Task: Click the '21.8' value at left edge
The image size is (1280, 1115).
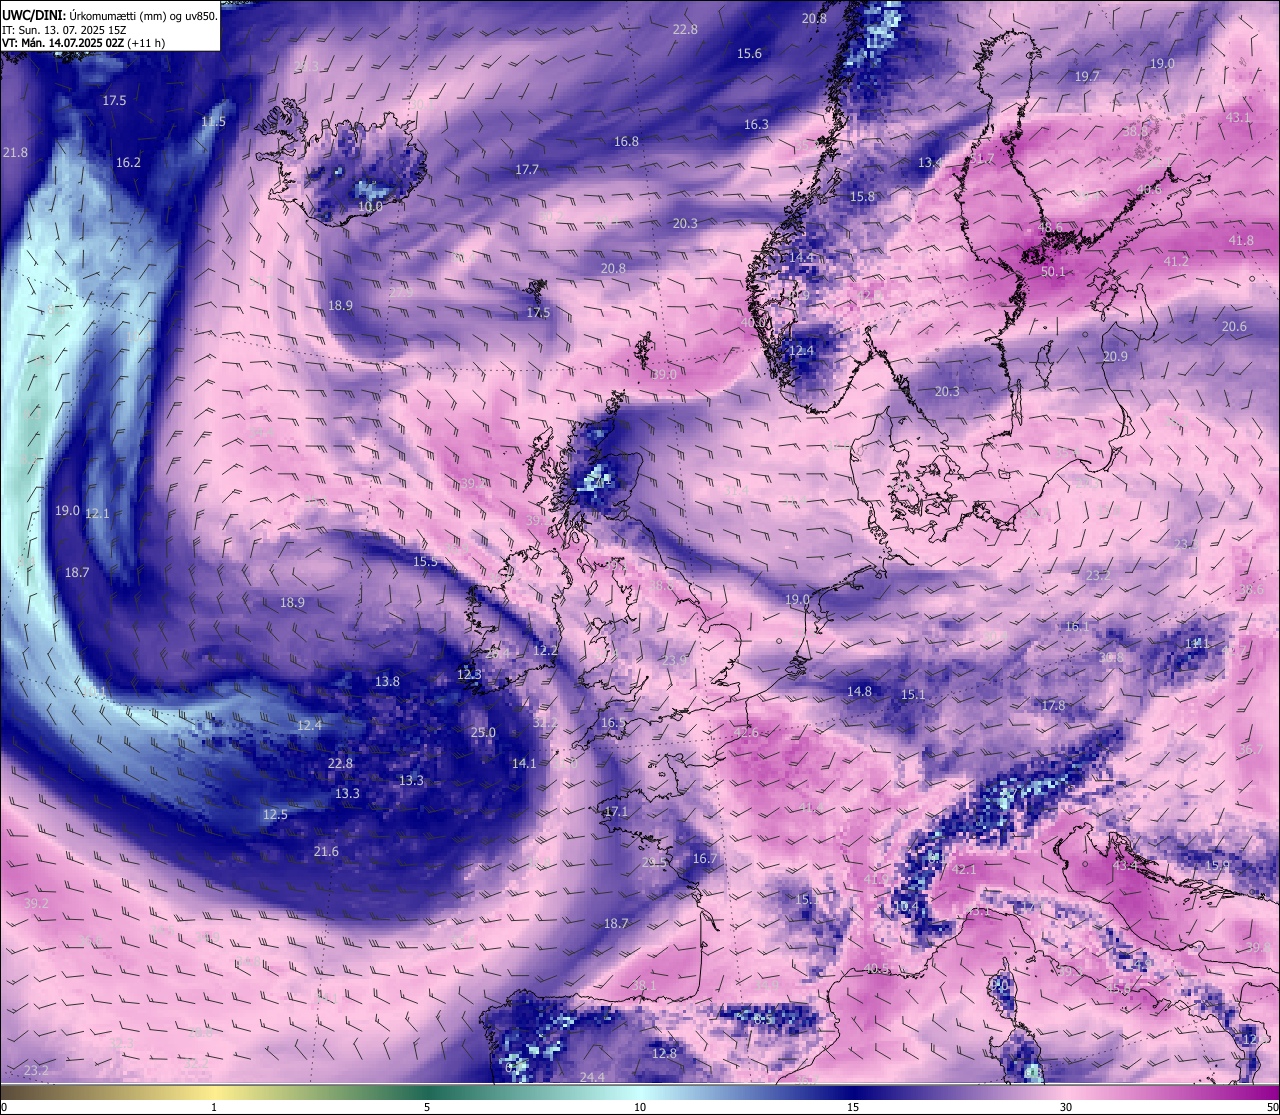Action: (15, 152)
